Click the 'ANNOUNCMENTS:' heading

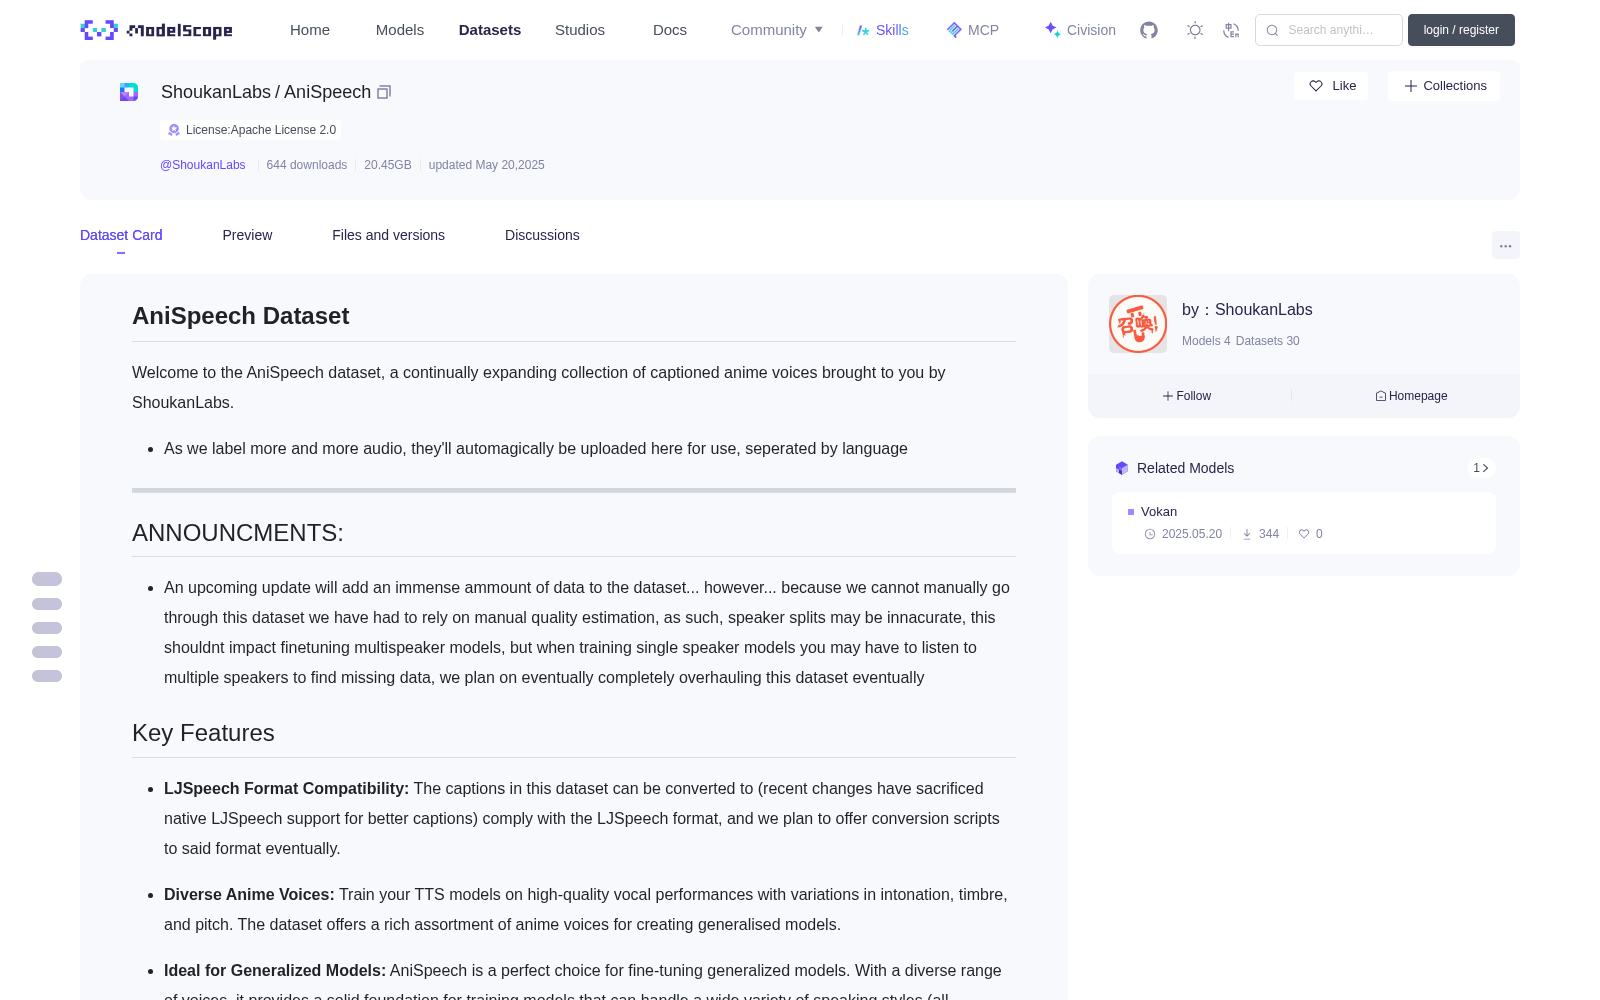point(238,533)
